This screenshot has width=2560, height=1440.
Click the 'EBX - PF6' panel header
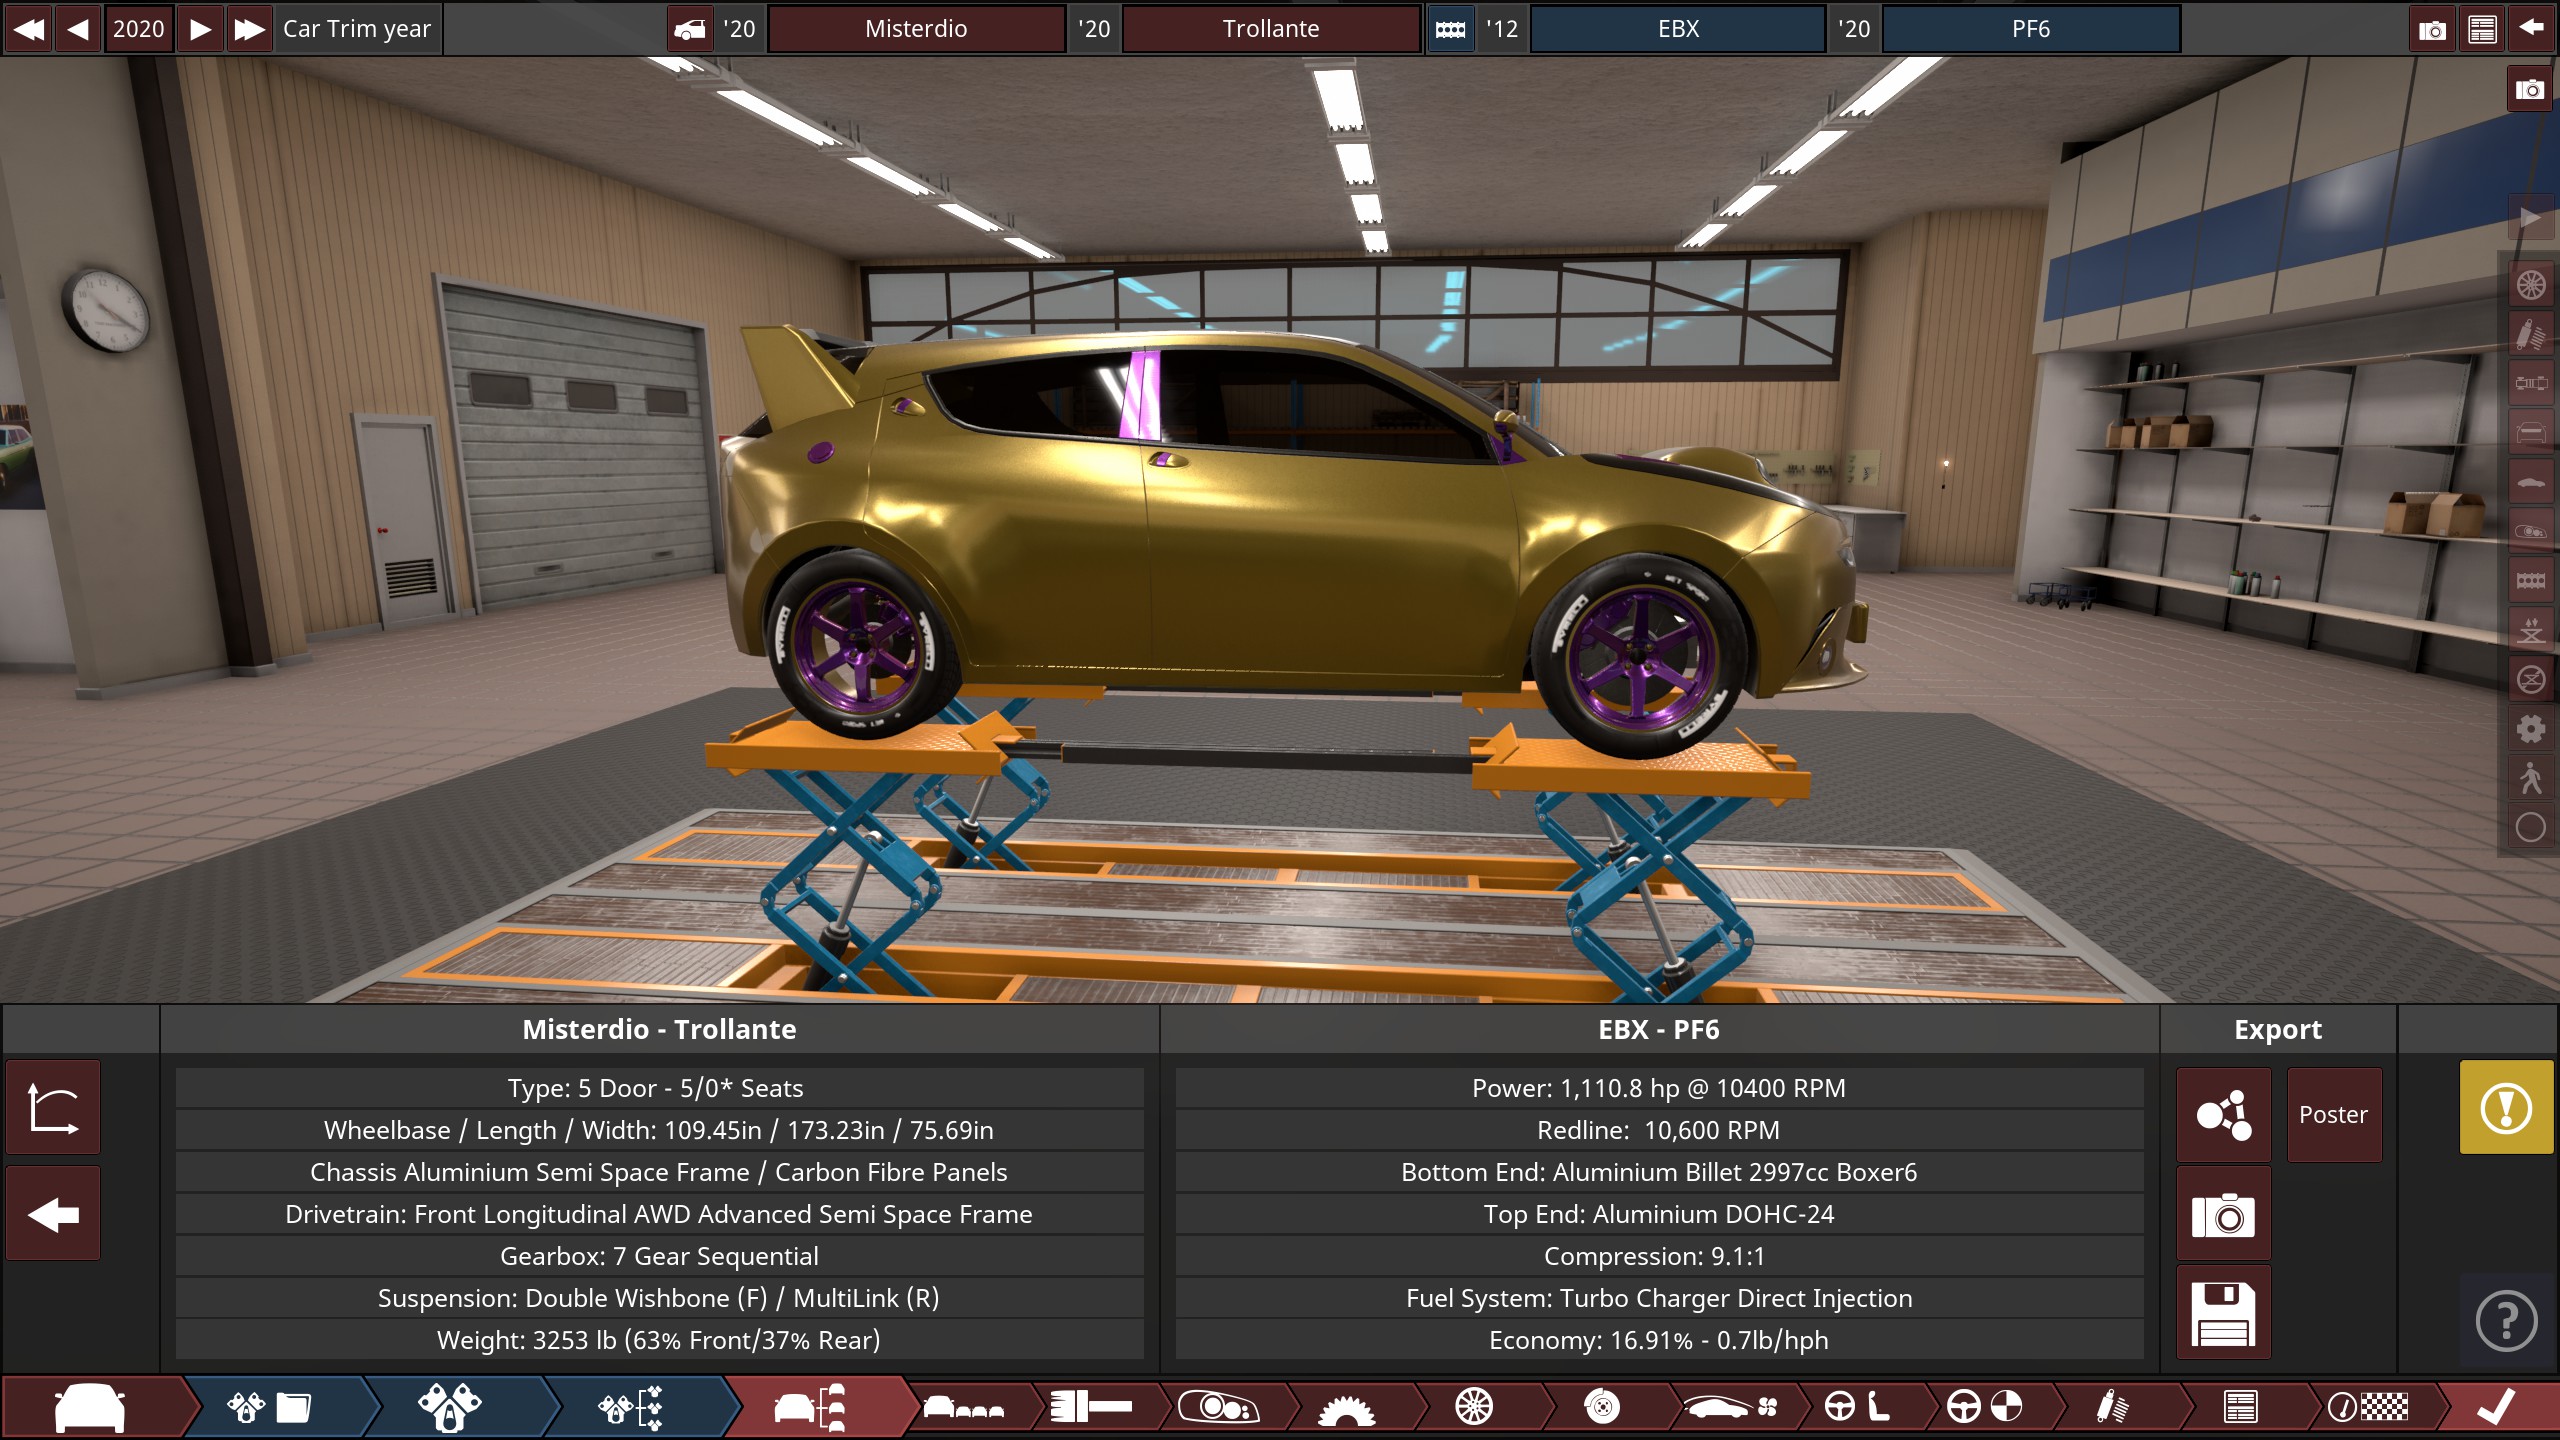pyautogui.click(x=1659, y=1029)
